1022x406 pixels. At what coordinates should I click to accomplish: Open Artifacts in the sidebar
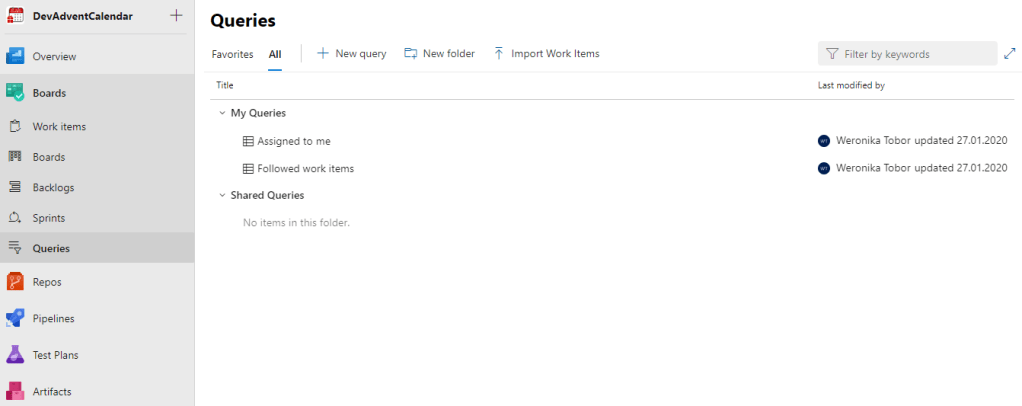[51, 392]
